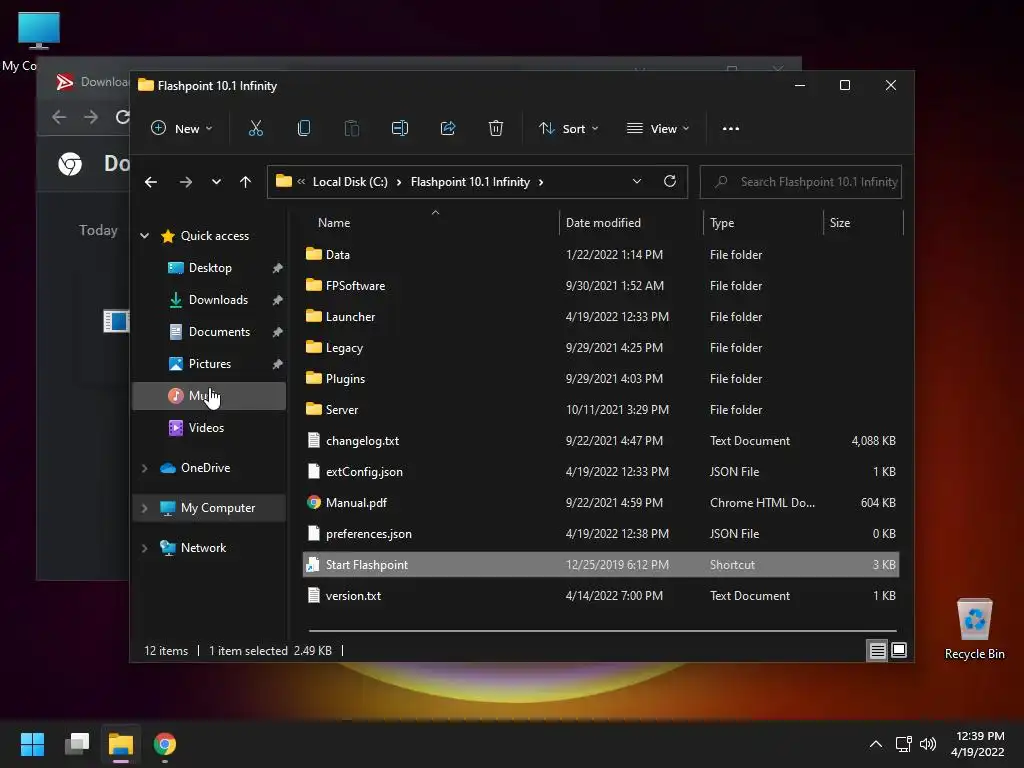Click the Rename icon in toolbar
The width and height of the screenshot is (1024, 768).
400,129
